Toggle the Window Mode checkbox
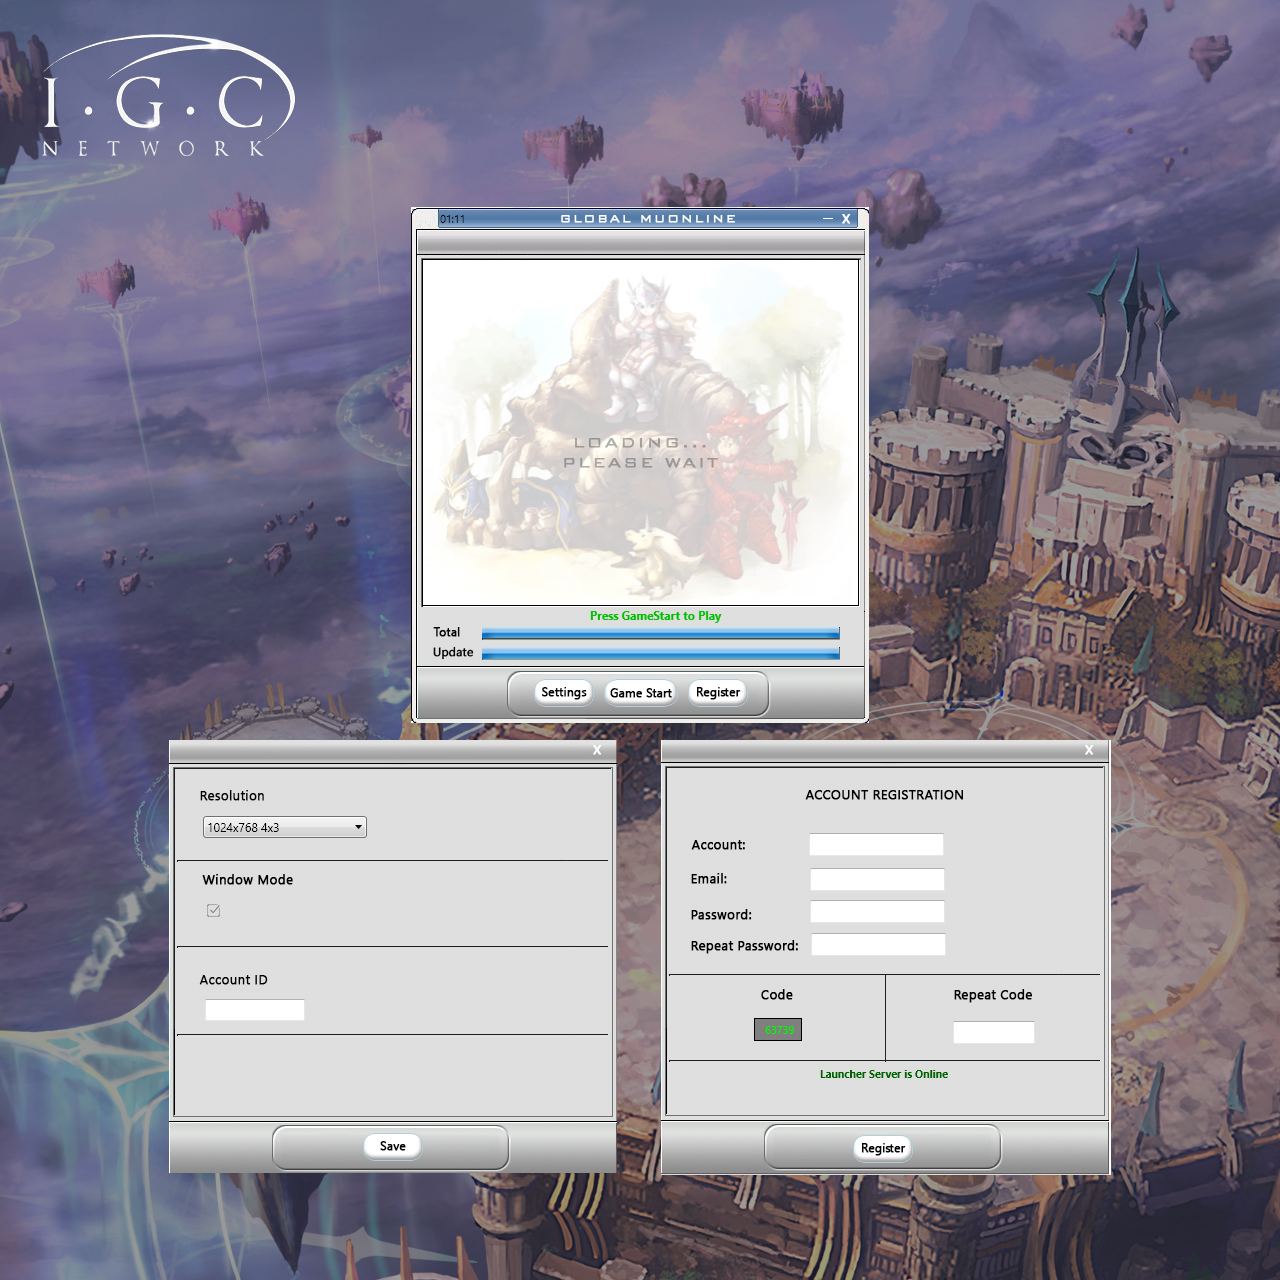1280x1280 pixels. (213, 910)
